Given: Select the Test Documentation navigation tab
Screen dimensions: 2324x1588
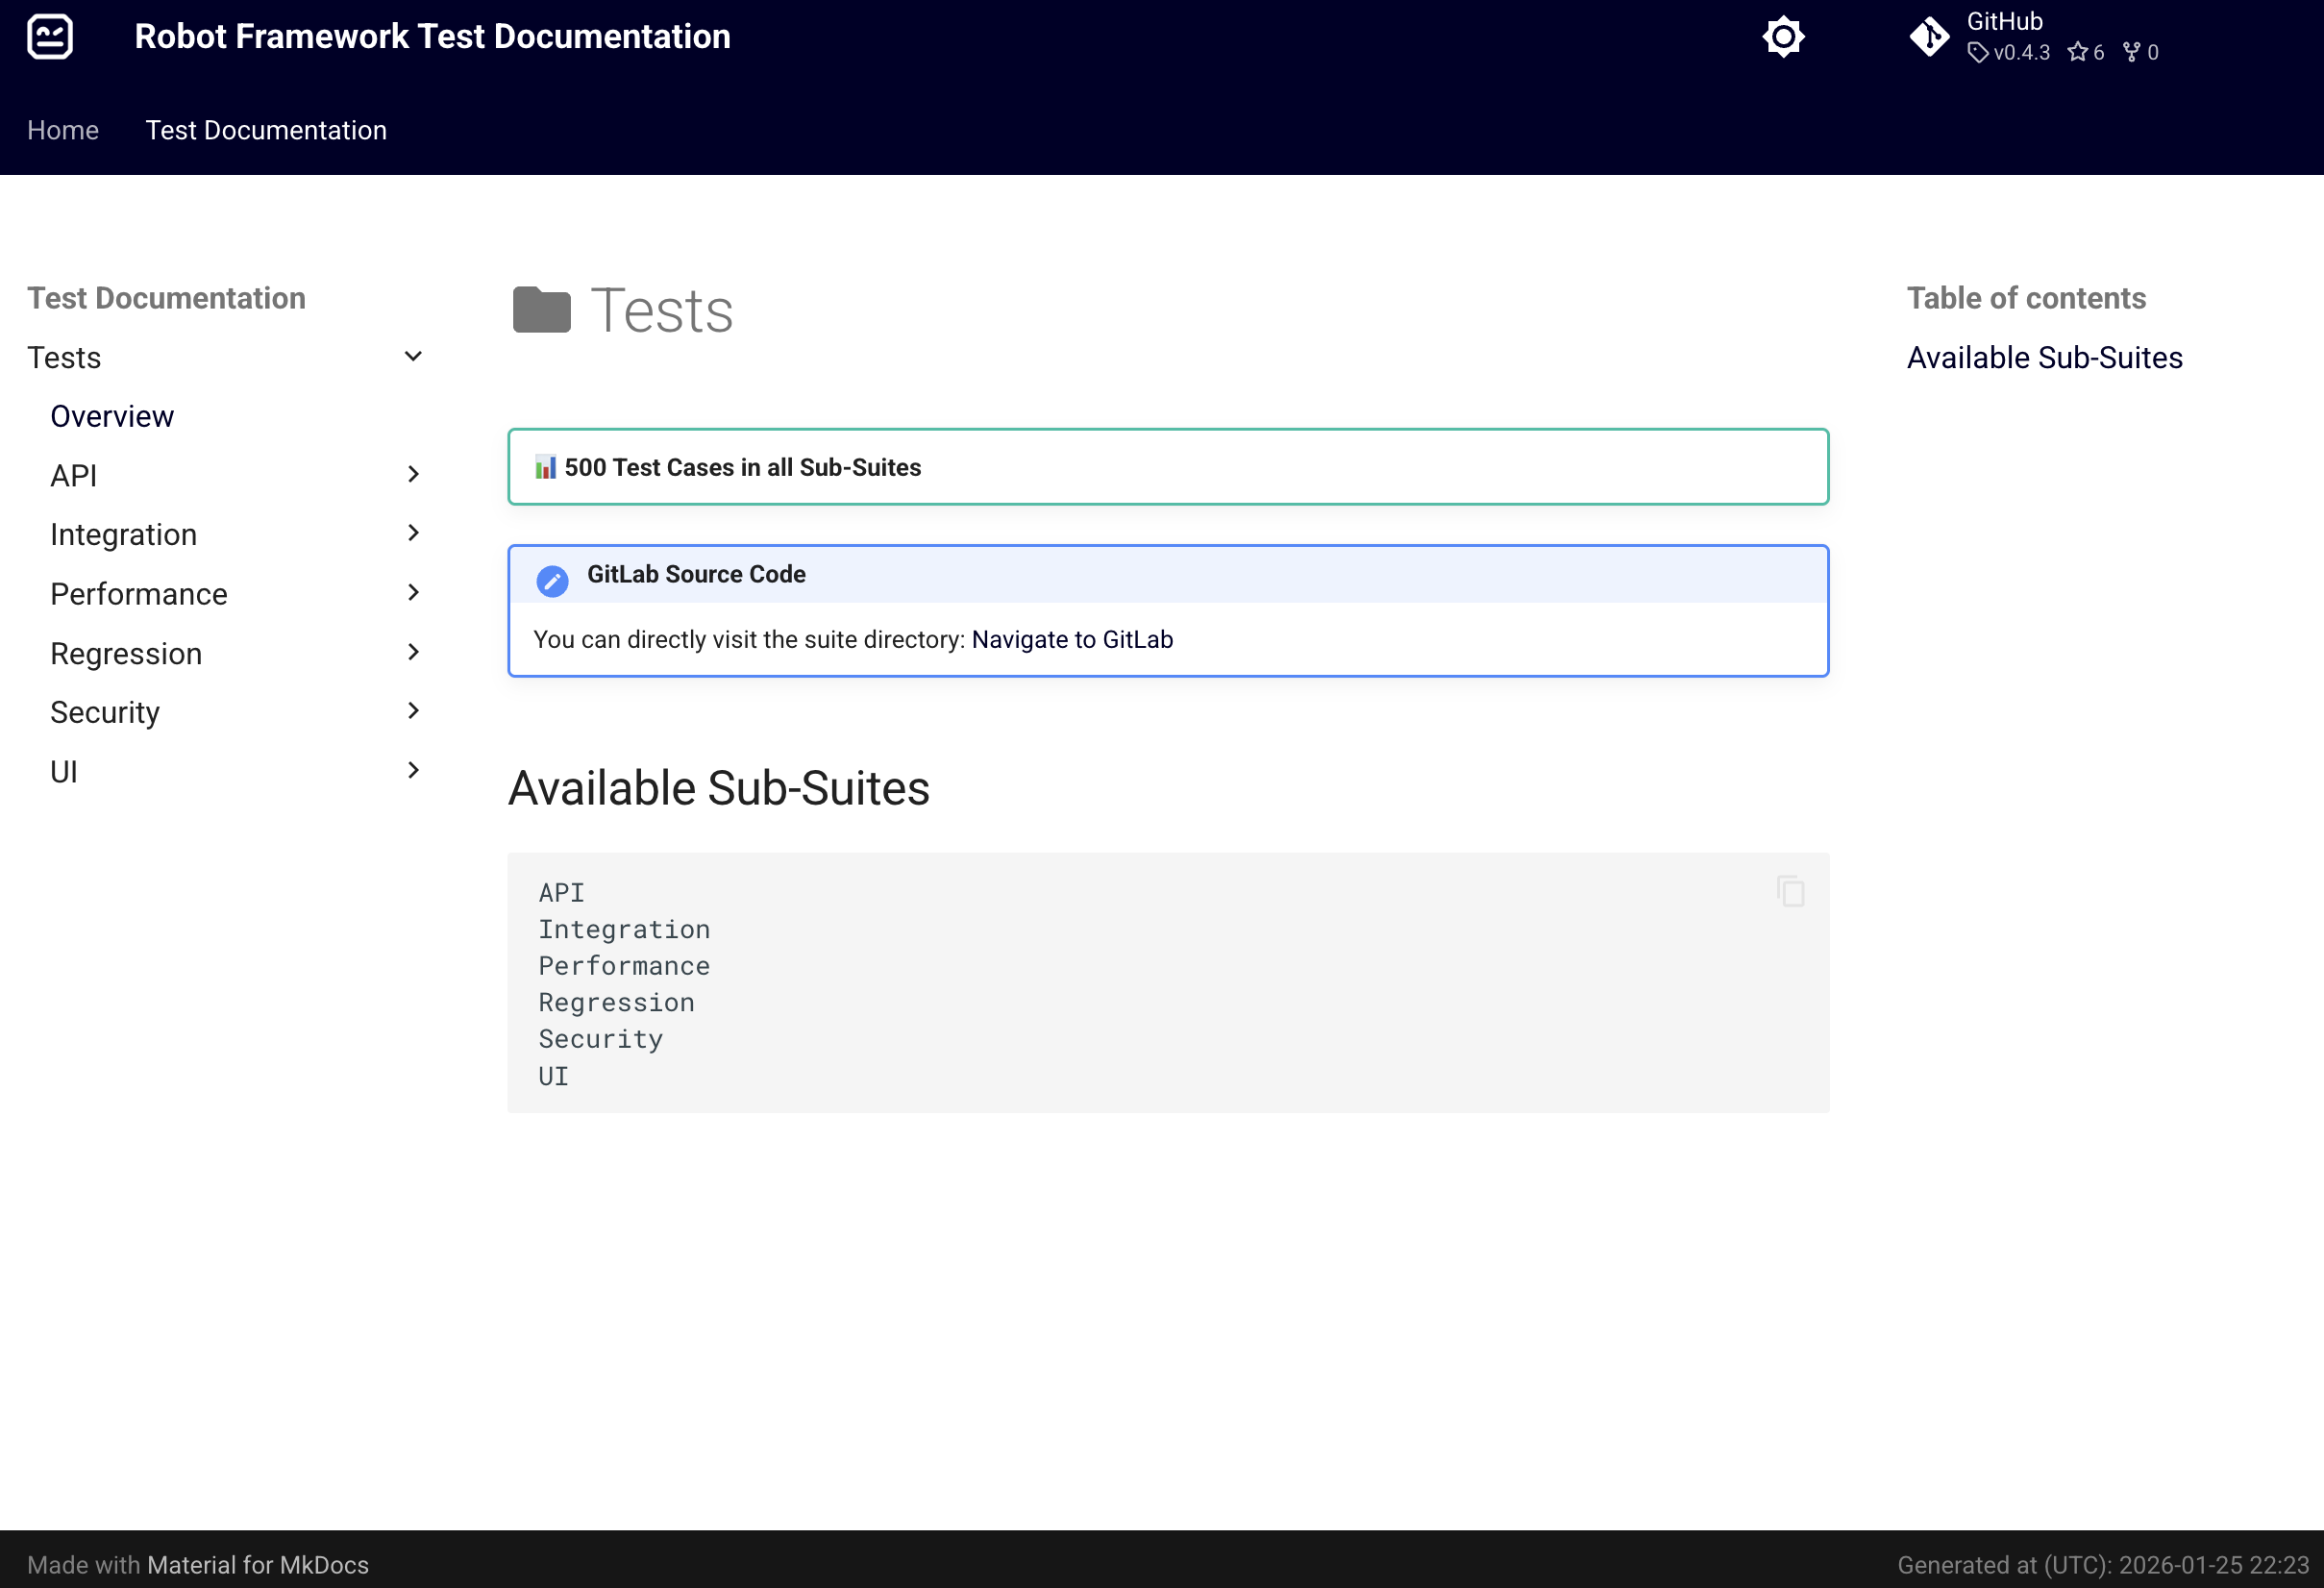Looking at the screenshot, I should (x=266, y=130).
